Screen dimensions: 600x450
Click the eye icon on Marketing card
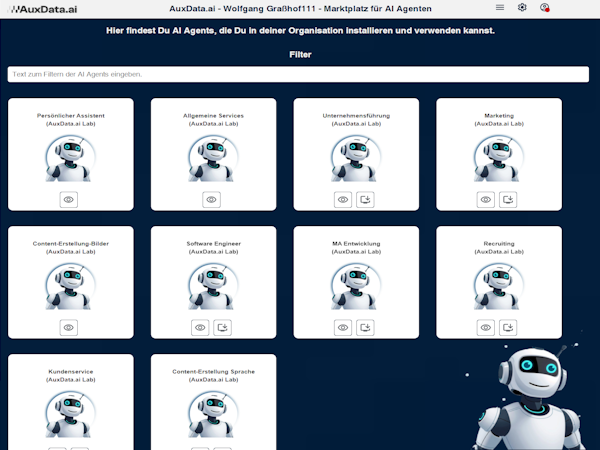486,199
